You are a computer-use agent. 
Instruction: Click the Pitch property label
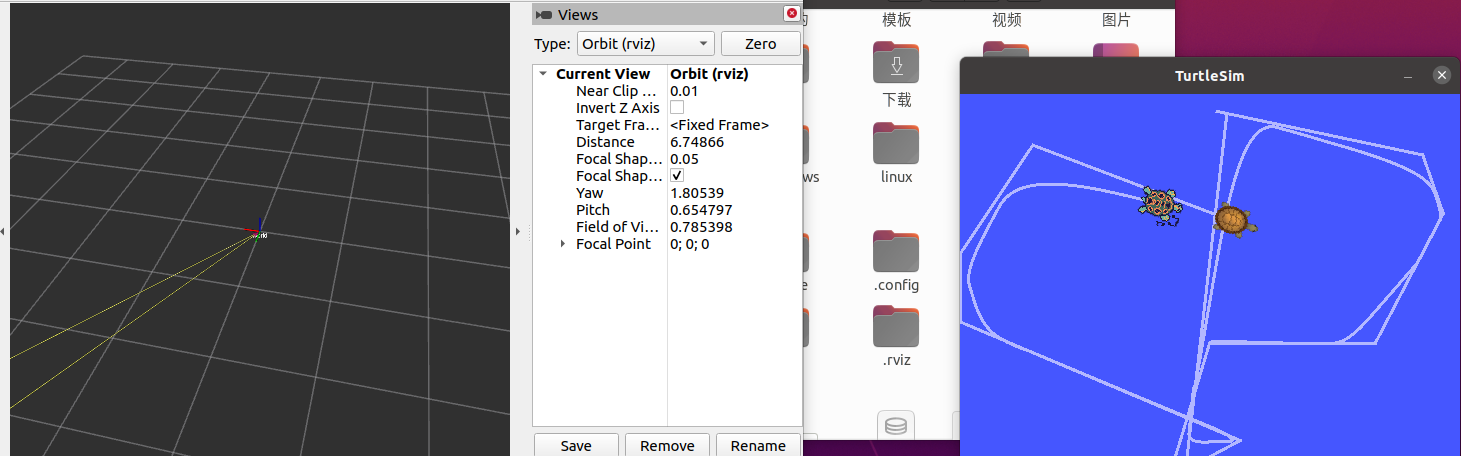[x=593, y=210]
